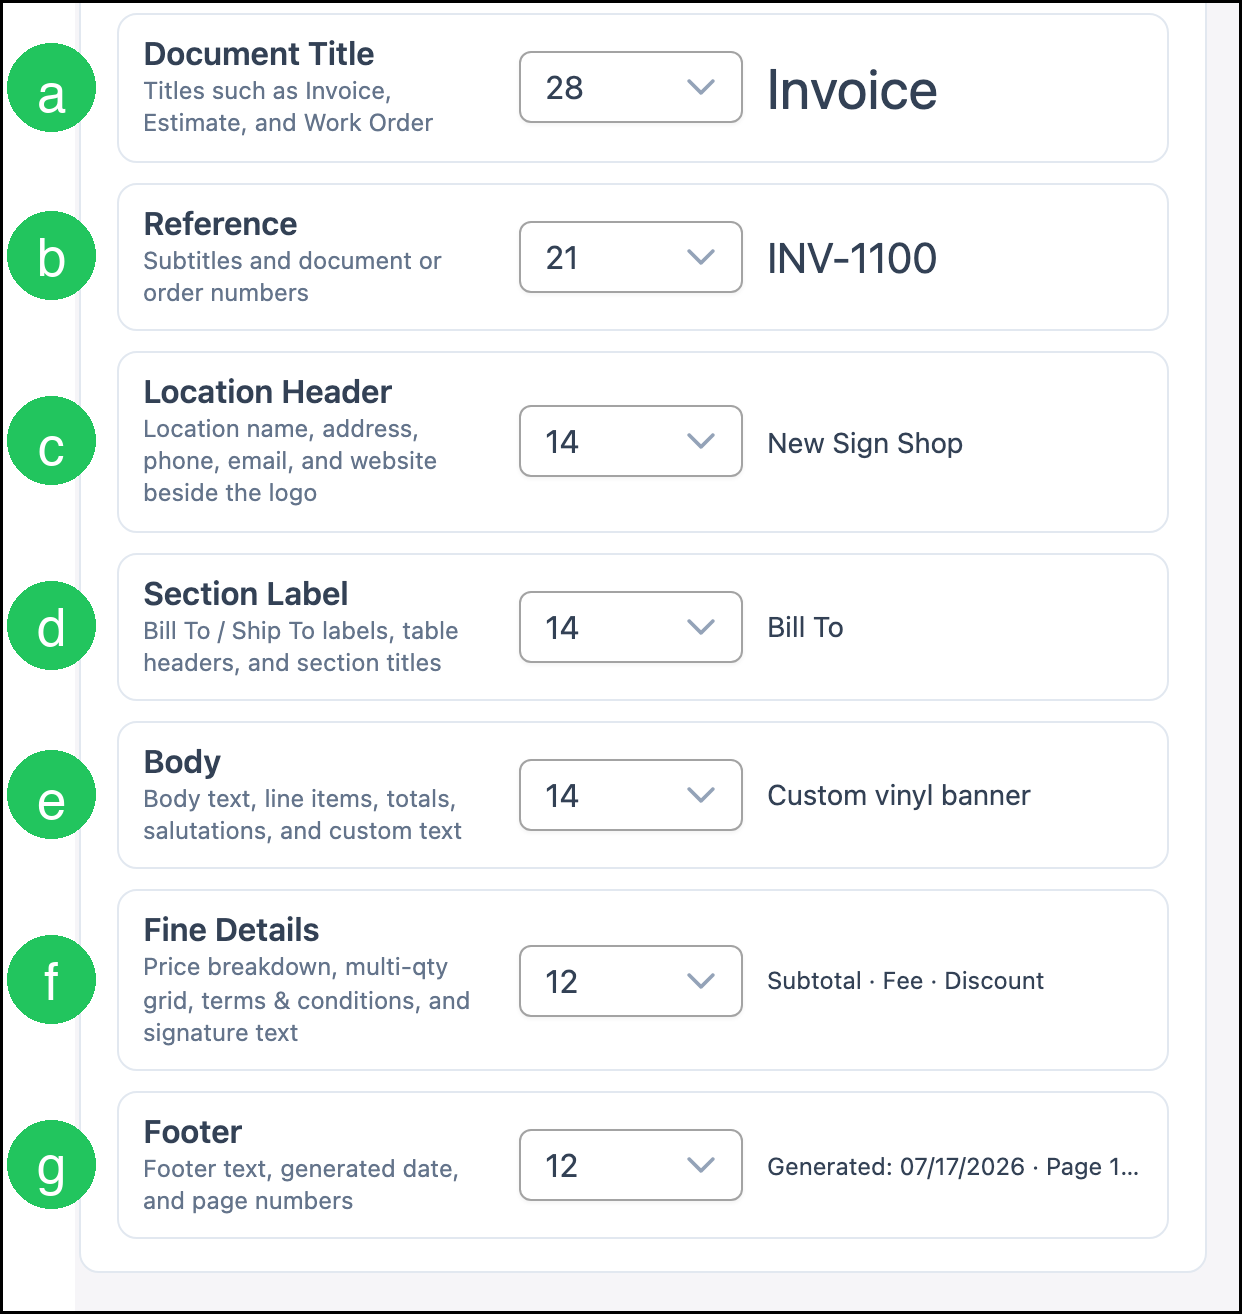Expand the Location Header size dropdown
The image size is (1242, 1314).
(631, 441)
